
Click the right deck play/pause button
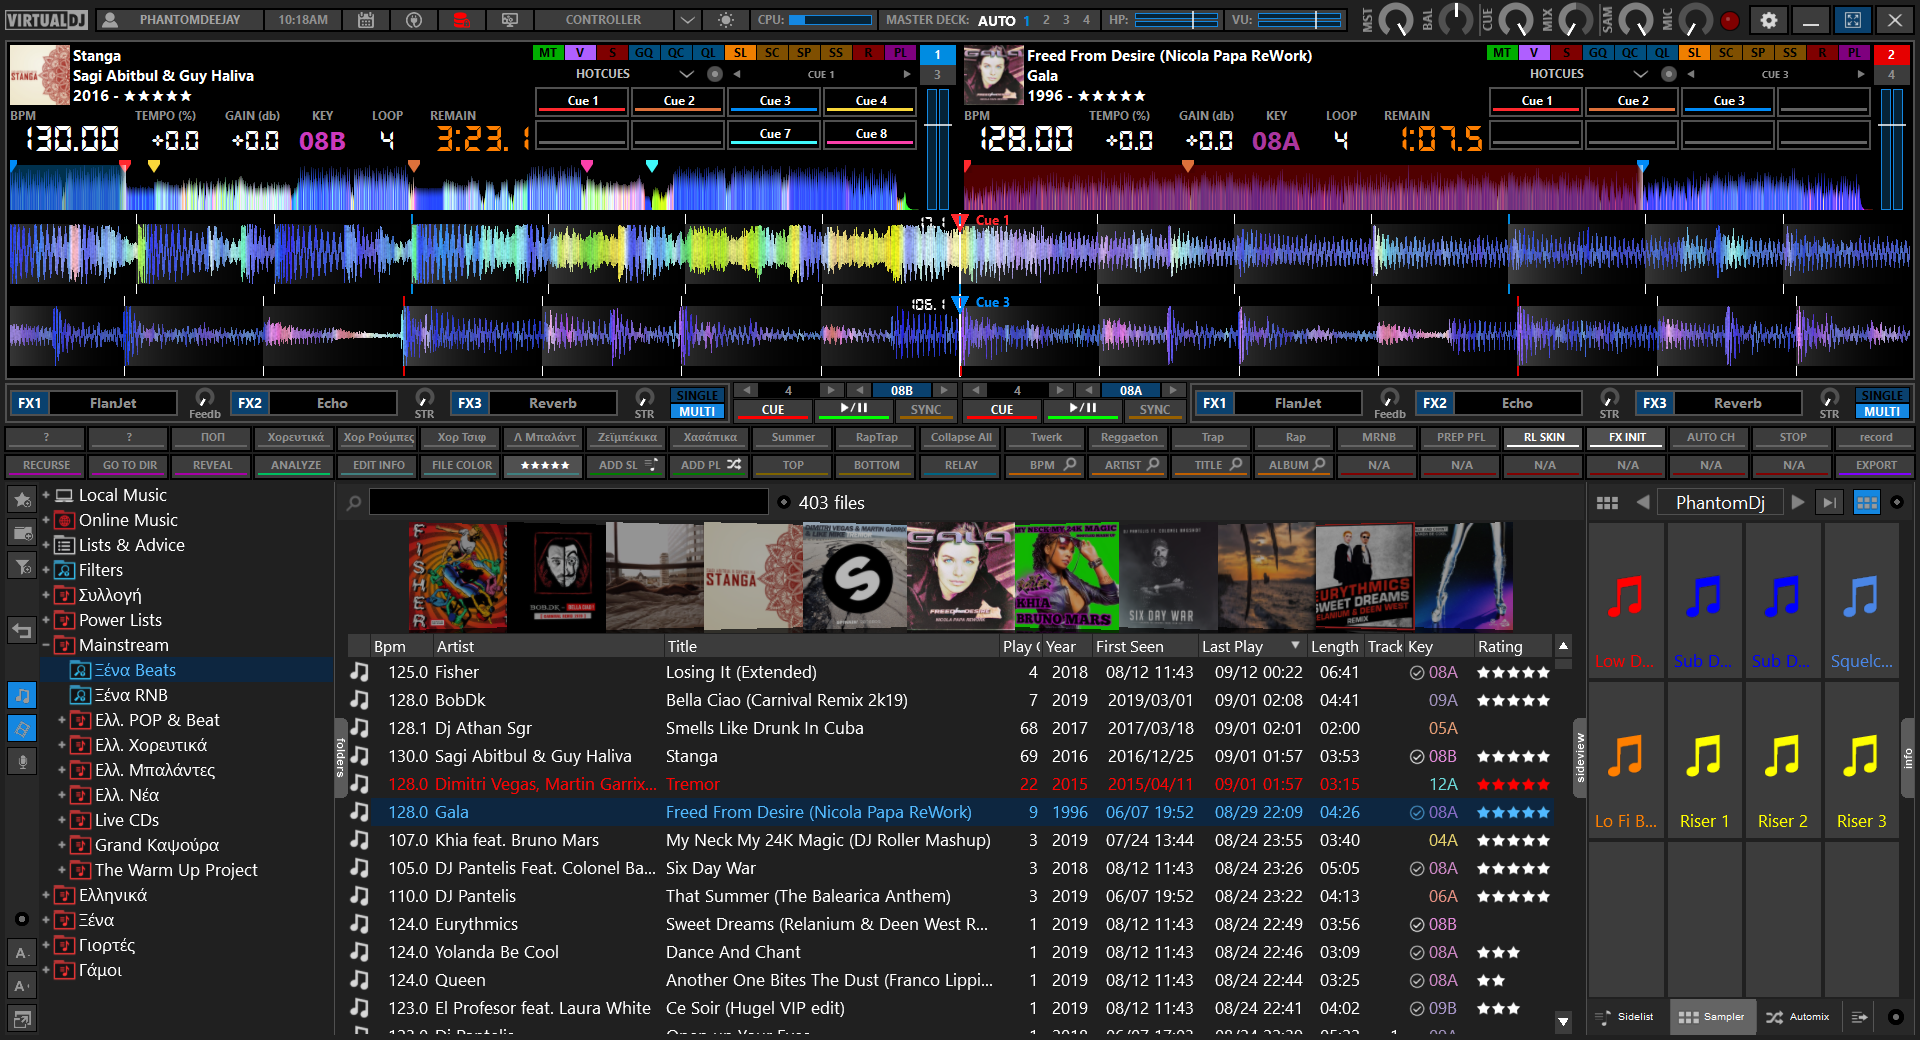[1082, 410]
